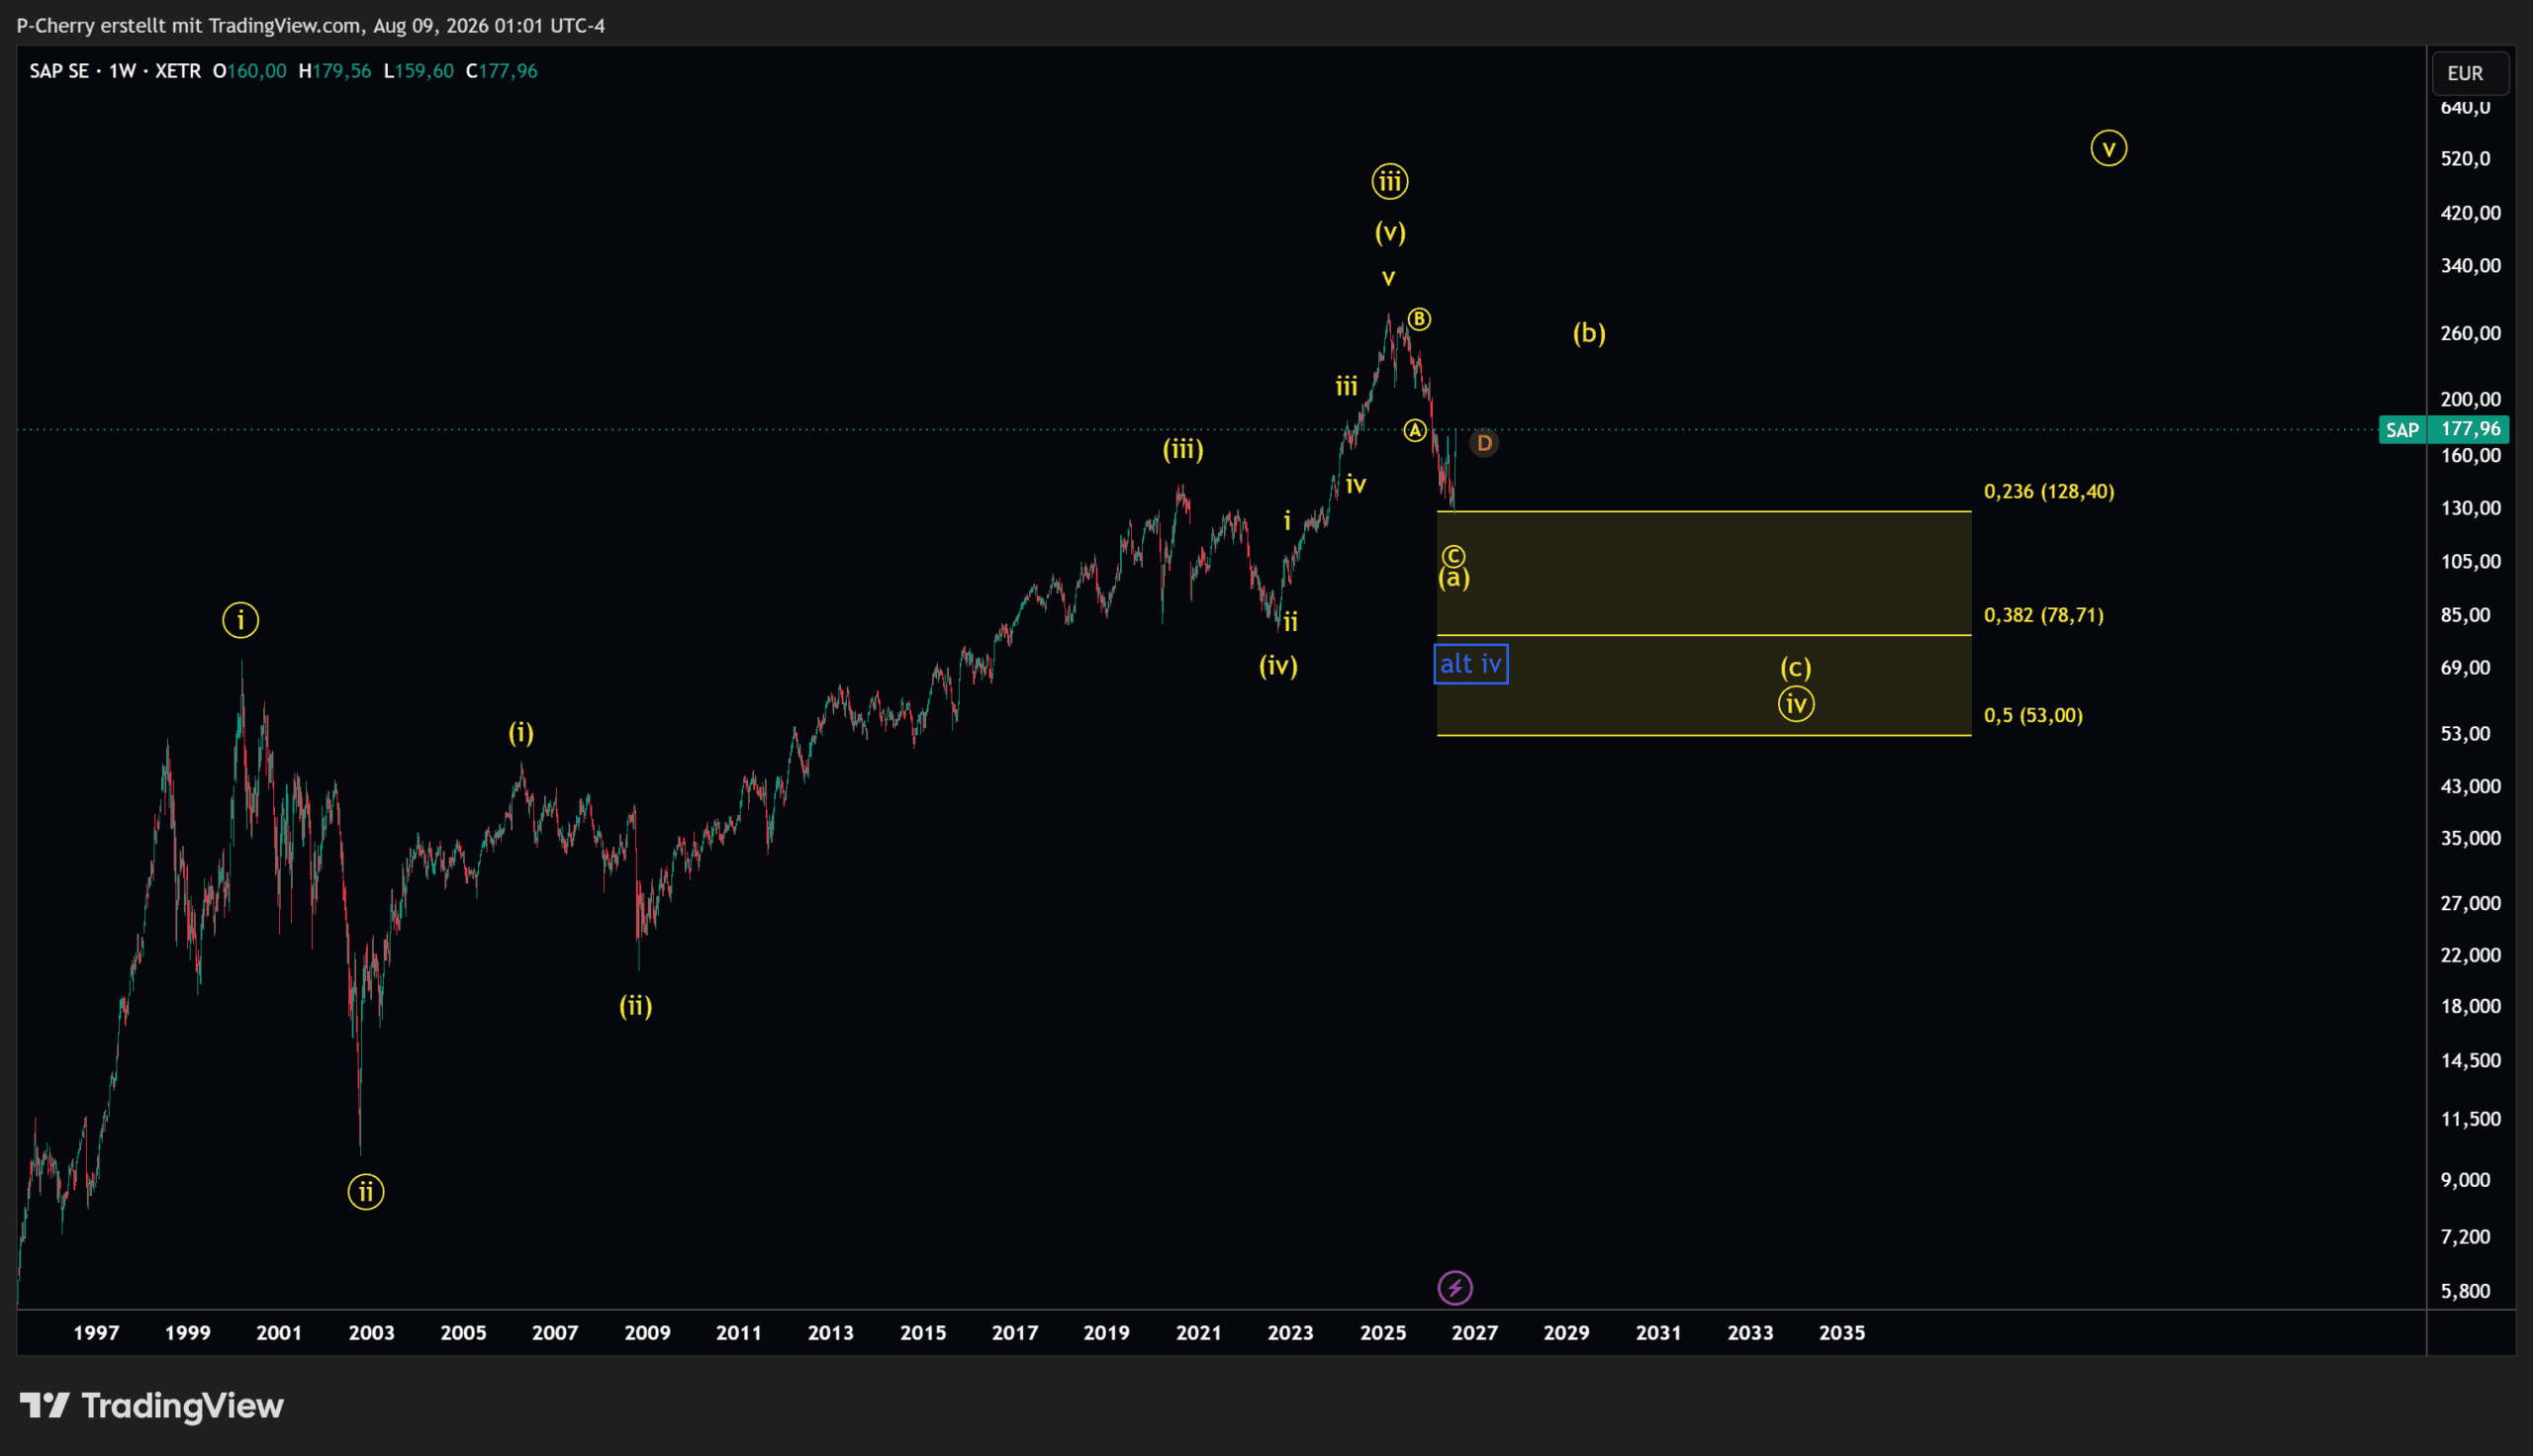
Task: Select the '(c)' wave label
Action: [1796, 668]
